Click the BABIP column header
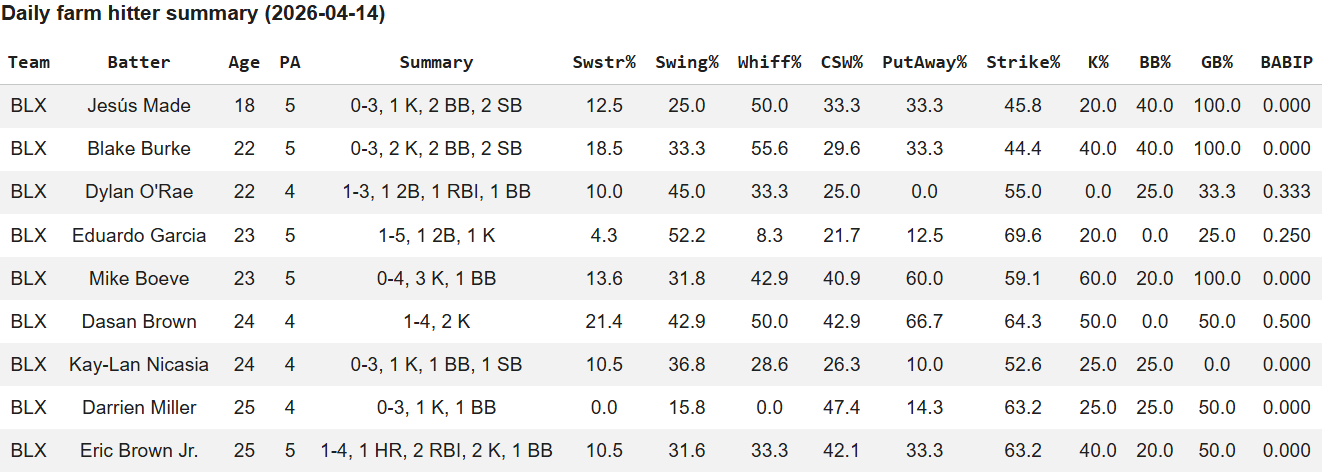 click(1285, 62)
